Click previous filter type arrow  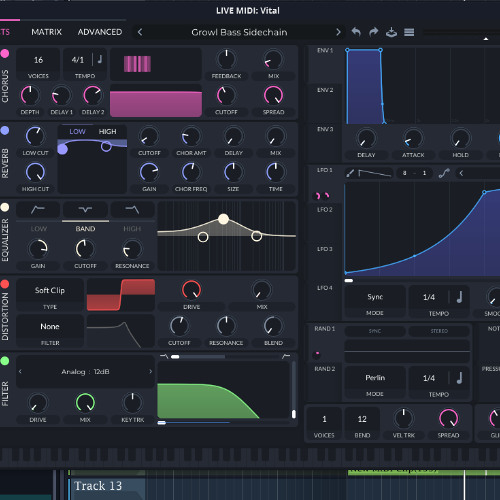coord(20,371)
